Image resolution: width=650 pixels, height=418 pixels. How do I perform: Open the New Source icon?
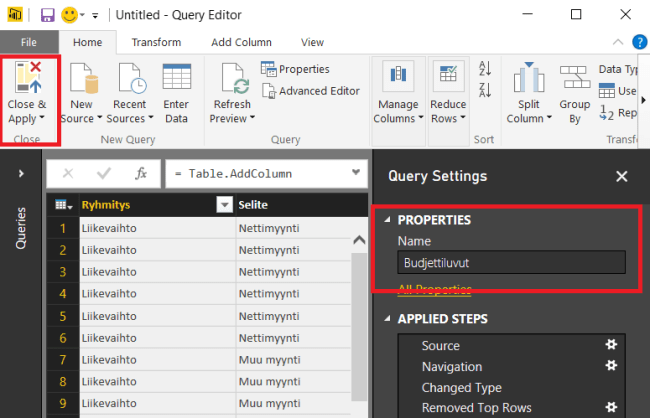coord(82,81)
